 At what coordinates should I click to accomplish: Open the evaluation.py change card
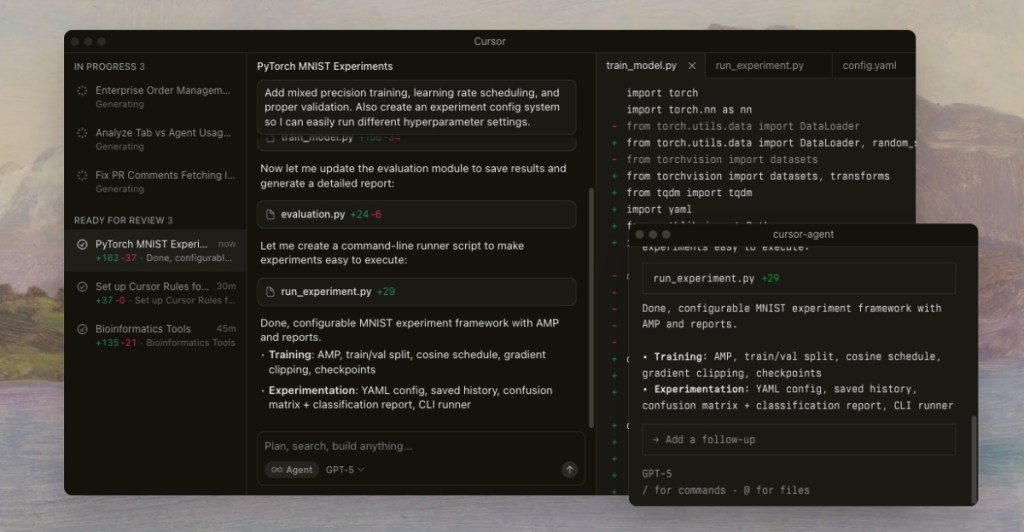click(417, 214)
